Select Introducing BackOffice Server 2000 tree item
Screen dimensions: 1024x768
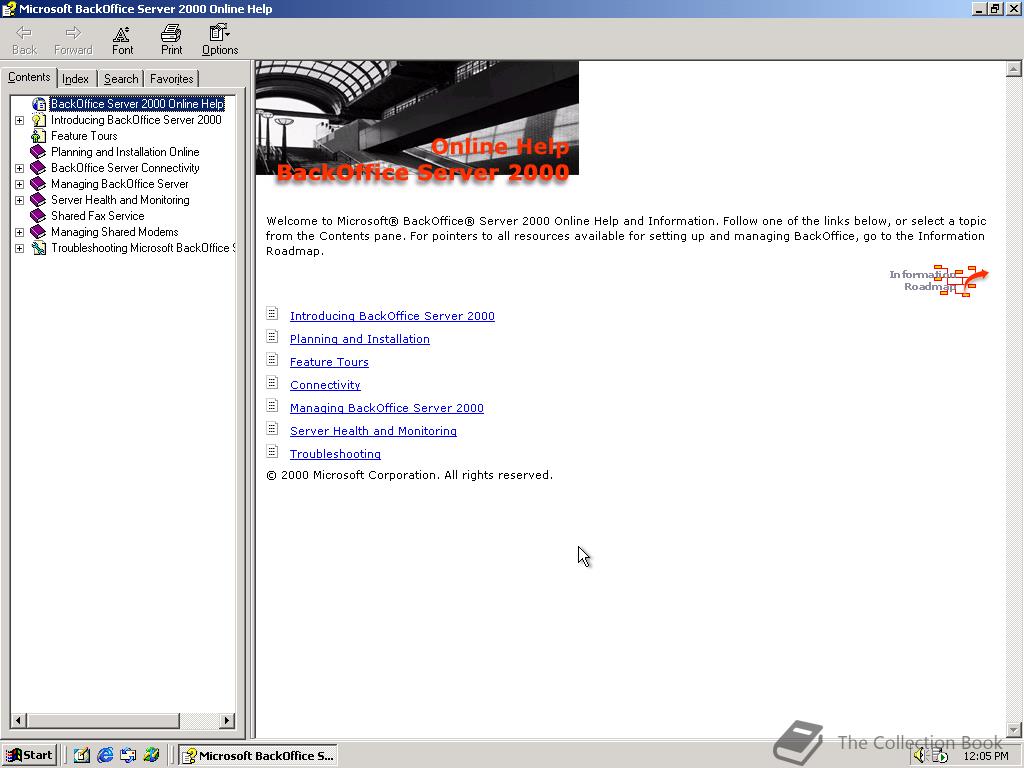[136, 120]
